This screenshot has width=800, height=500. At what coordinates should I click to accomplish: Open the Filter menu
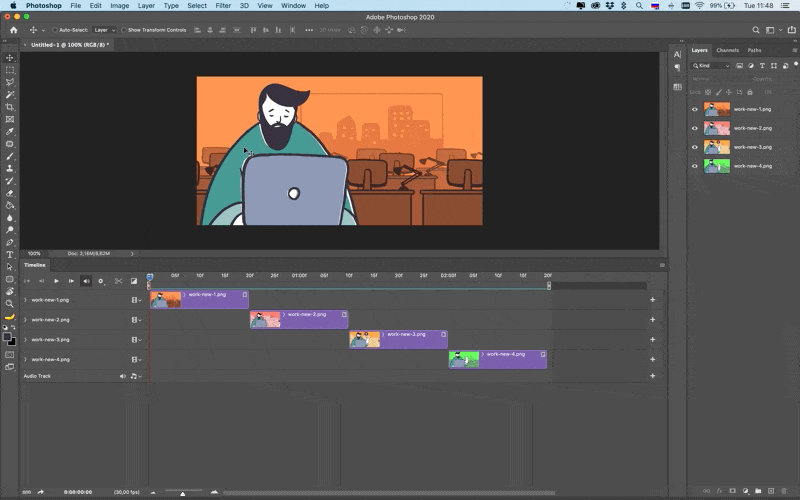[223, 6]
